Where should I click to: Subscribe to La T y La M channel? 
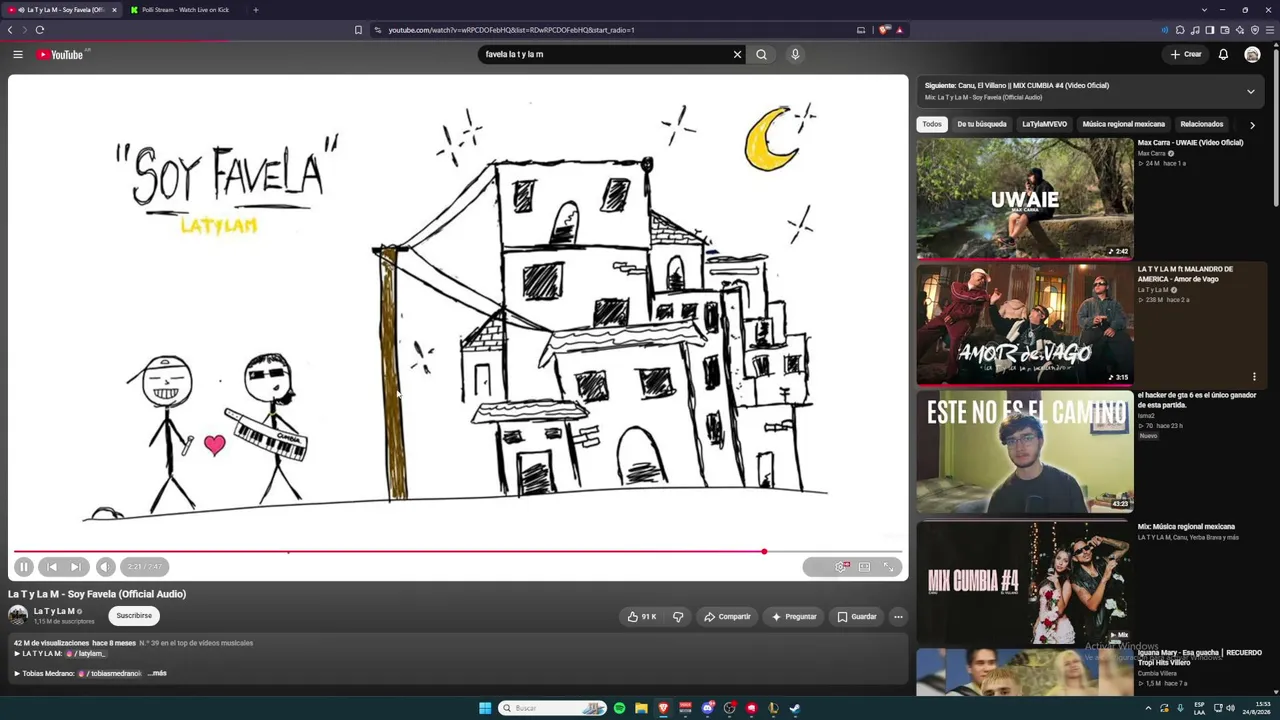point(134,616)
